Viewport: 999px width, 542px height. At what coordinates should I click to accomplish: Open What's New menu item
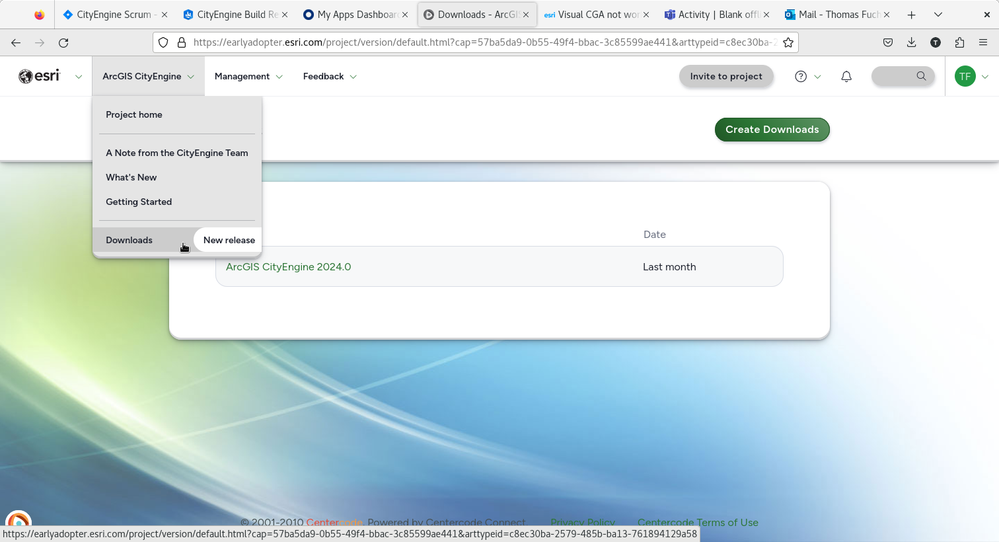pos(131,177)
